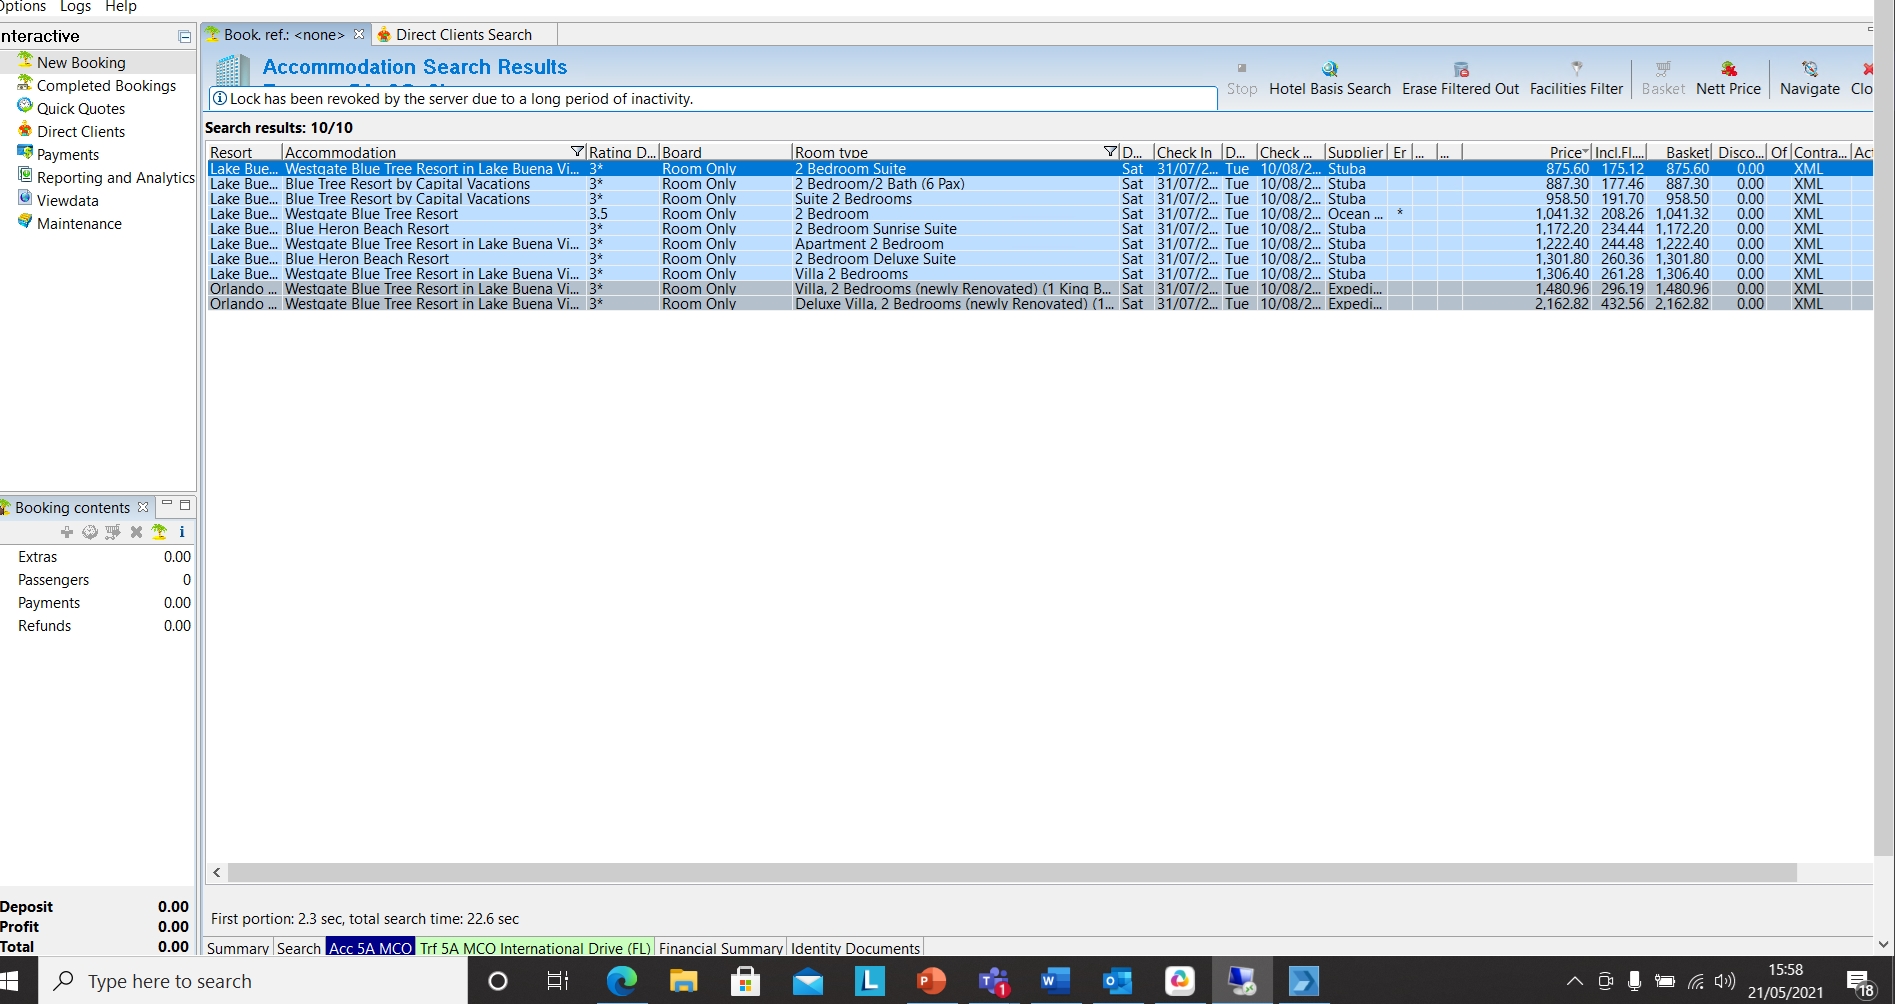Click the Windows taskbar search box
Screen dimensions: 1895x1004
point(254,981)
